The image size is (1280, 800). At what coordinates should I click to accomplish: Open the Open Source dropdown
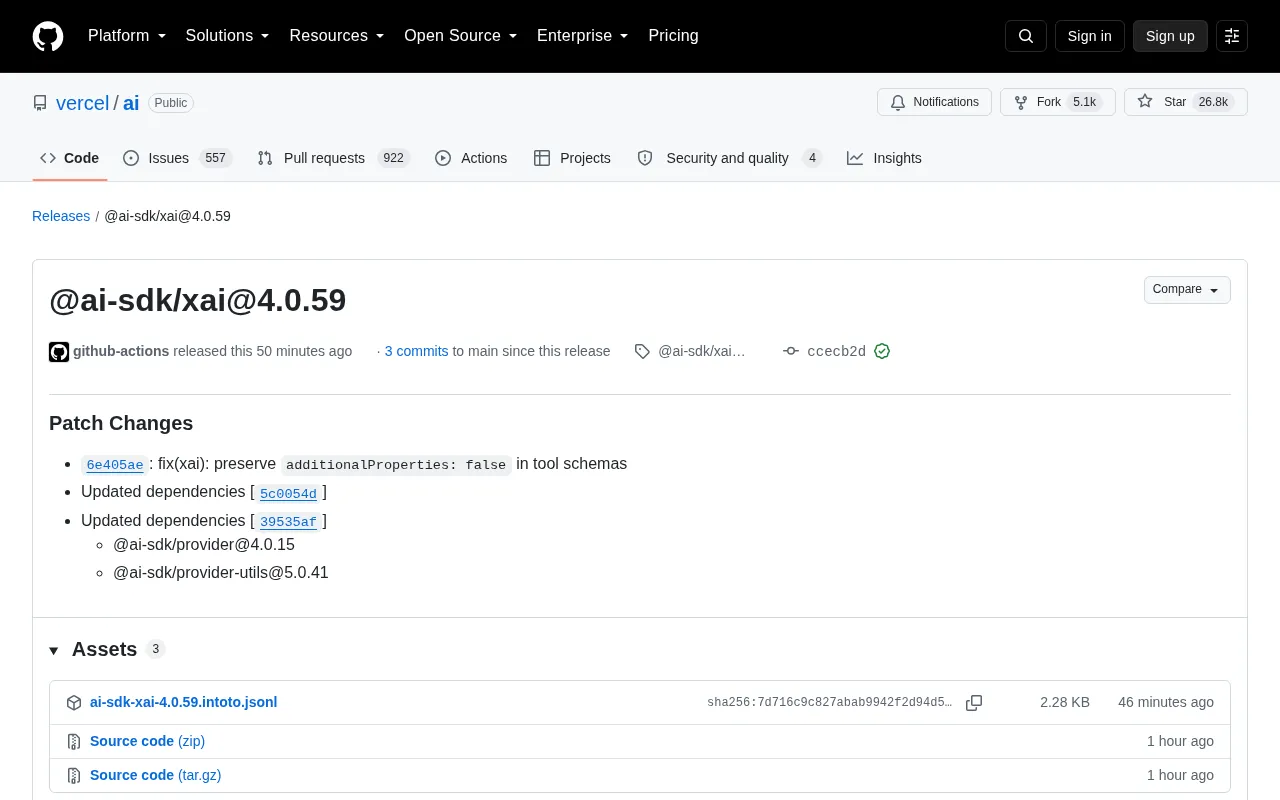[x=461, y=36]
